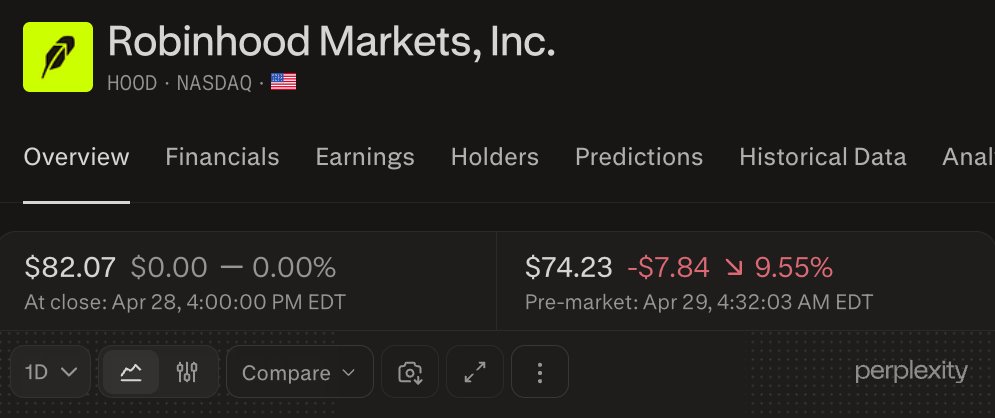Take a chart snapshot with camera icon
The image size is (995, 418).
[410, 372]
